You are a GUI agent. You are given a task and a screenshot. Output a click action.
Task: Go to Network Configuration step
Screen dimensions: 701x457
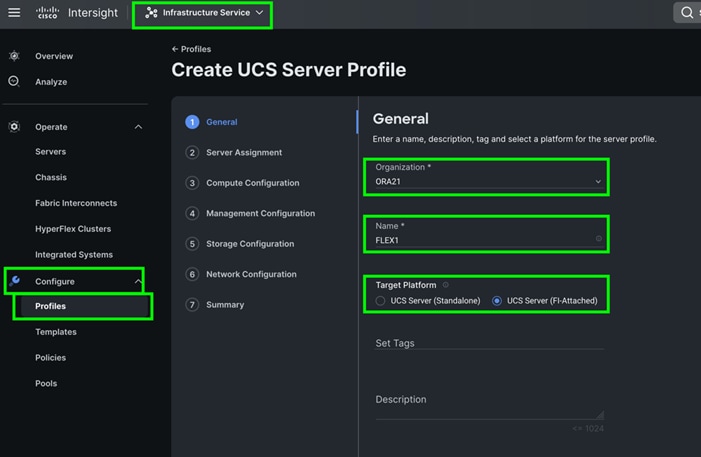[x=251, y=274]
